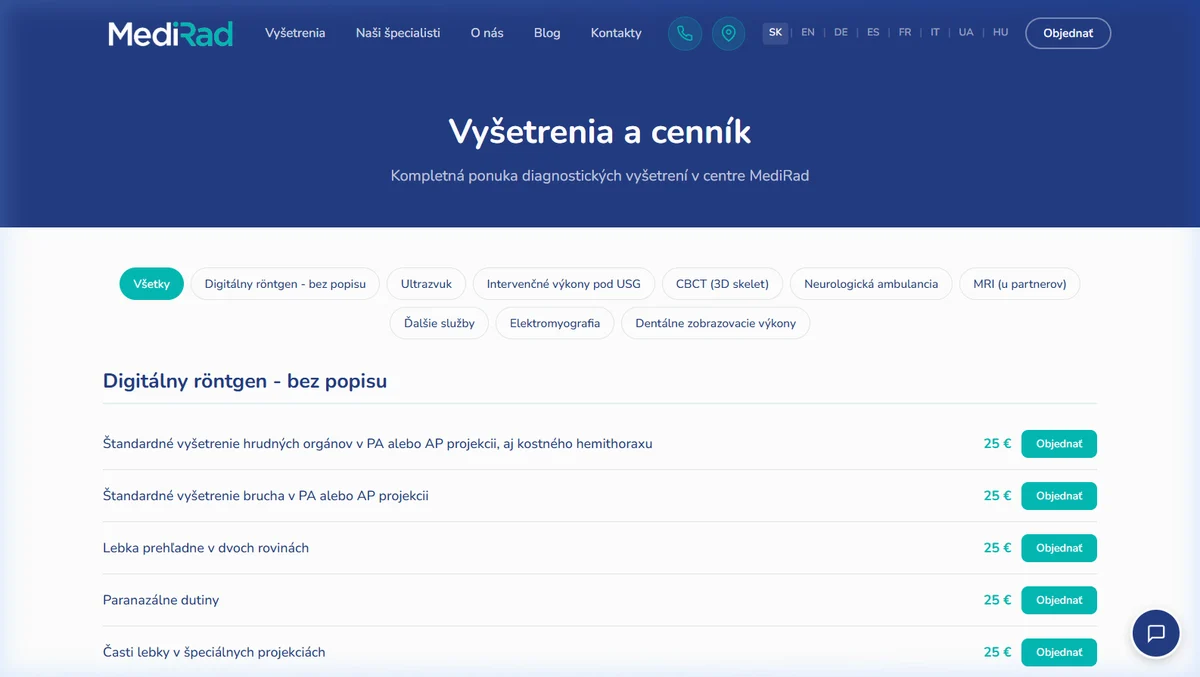Switch language to FR
Viewport: 1200px width, 677px height.
(x=905, y=33)
